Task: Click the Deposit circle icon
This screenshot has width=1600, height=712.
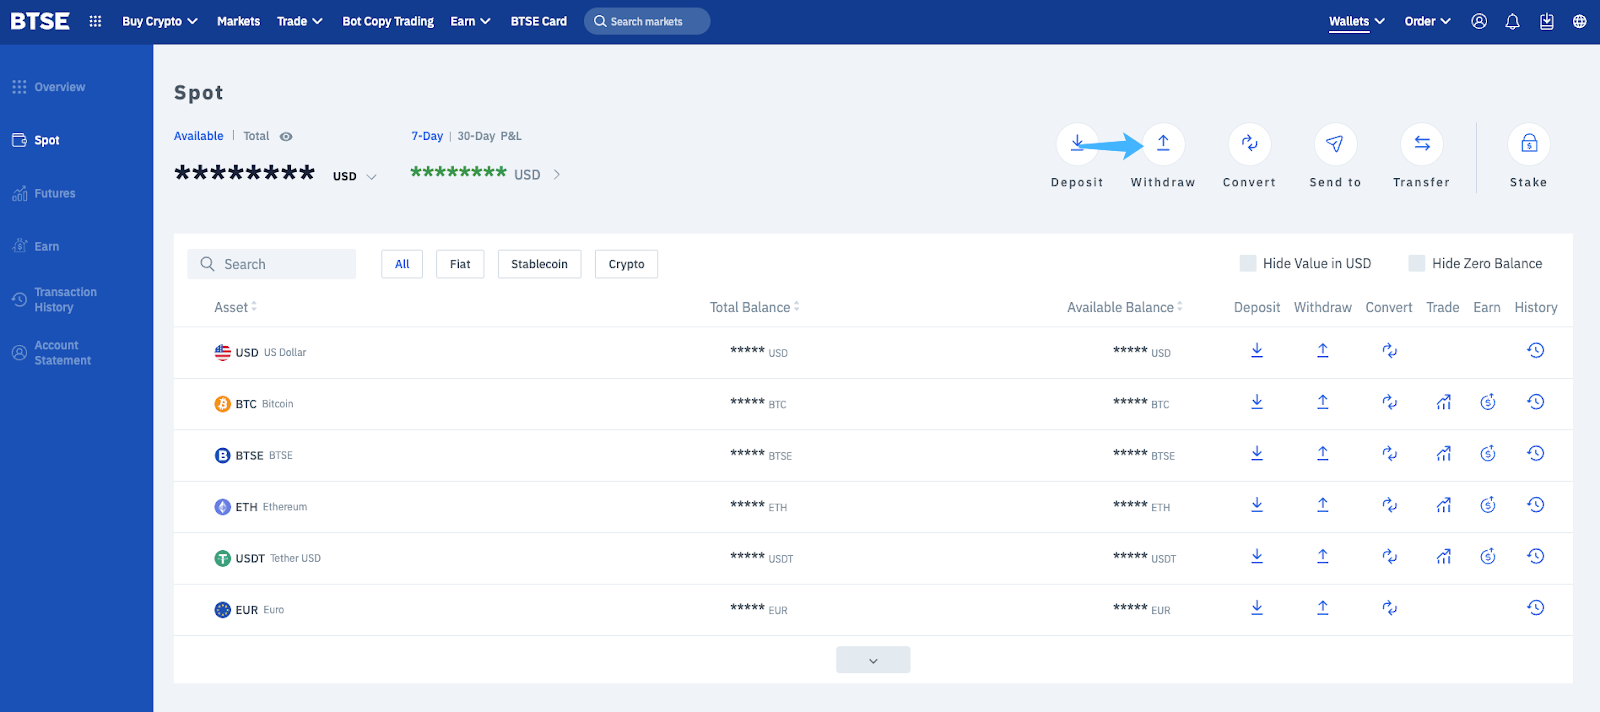Action: coord(1077,144)
